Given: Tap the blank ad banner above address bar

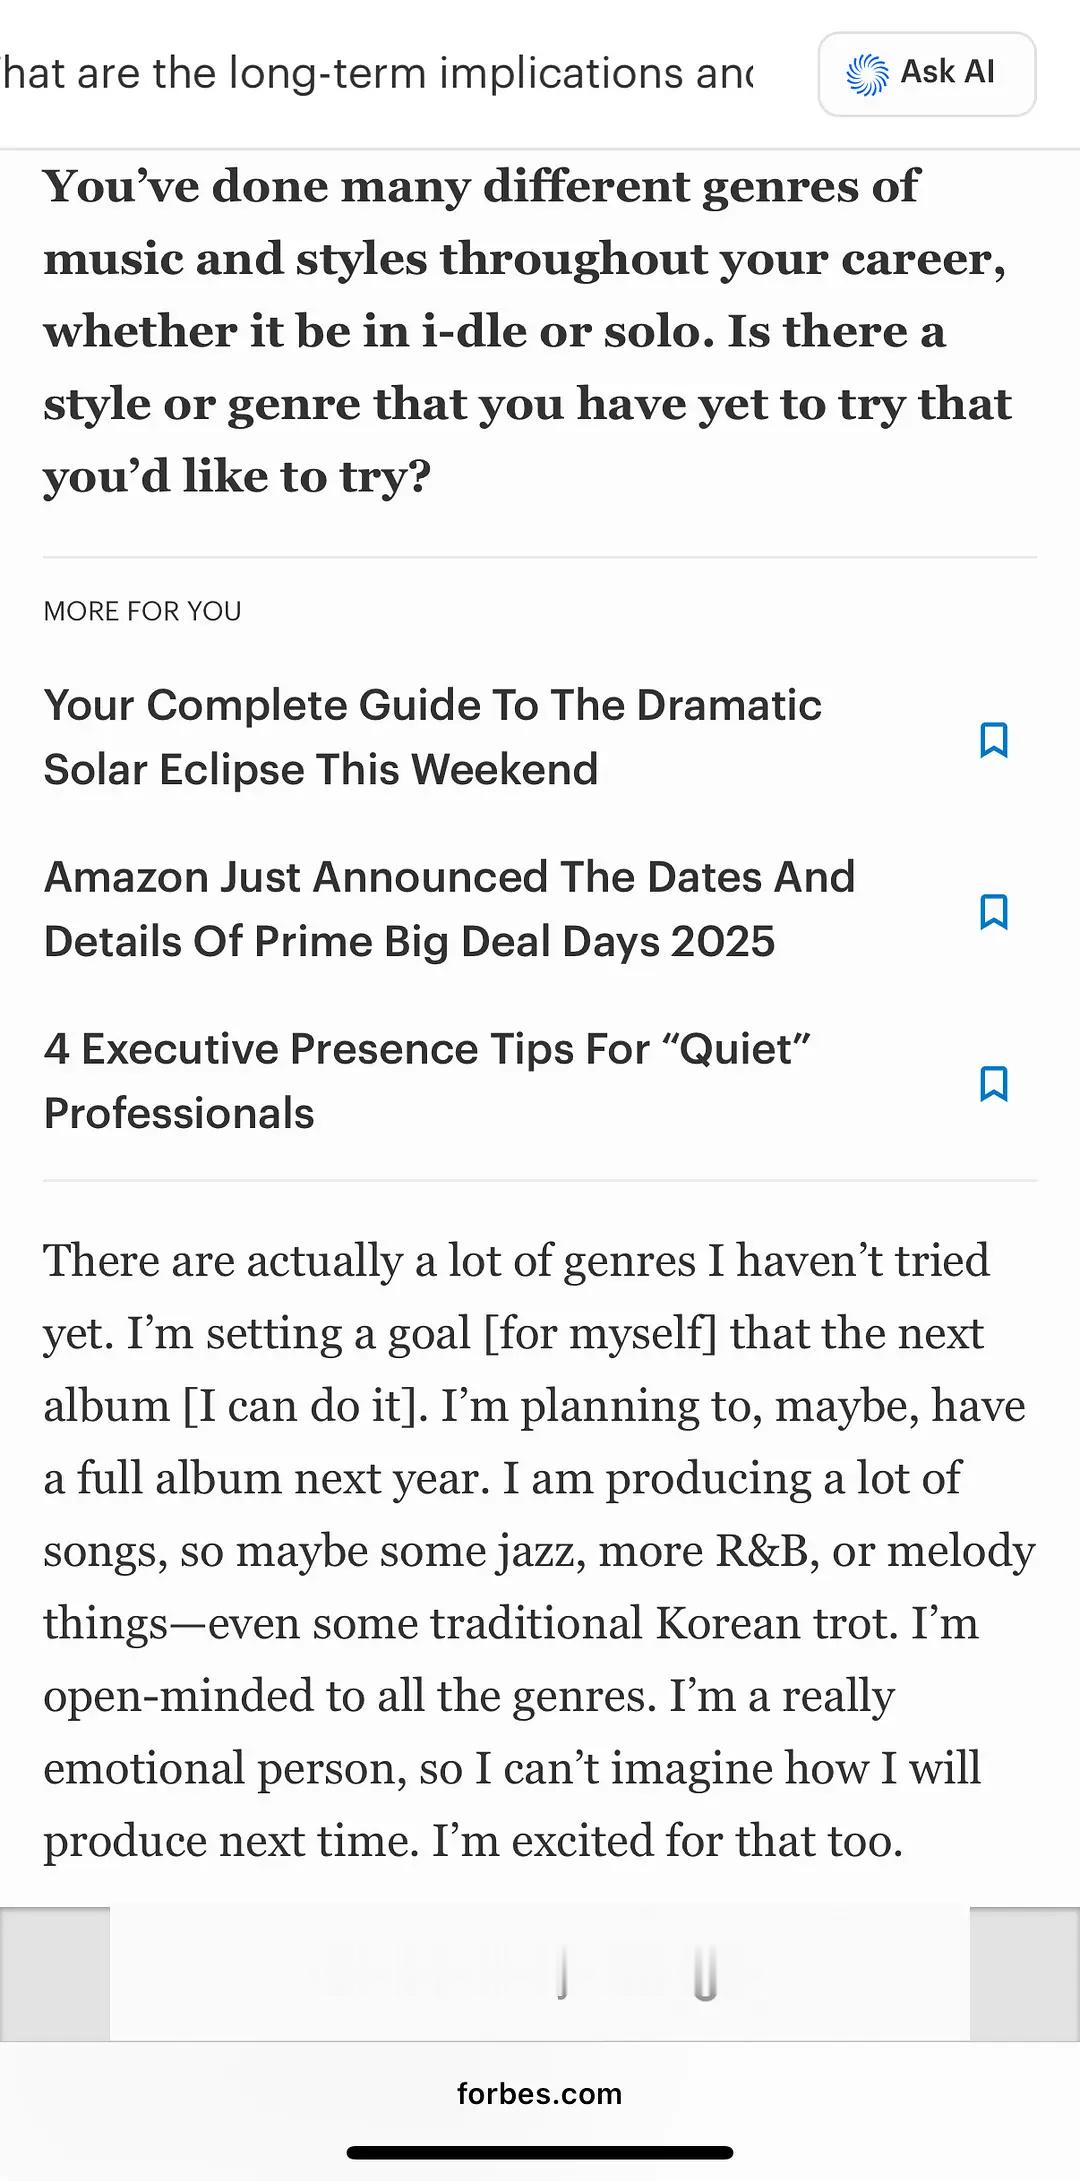Looking at the screenshot, I should 540,1973.
